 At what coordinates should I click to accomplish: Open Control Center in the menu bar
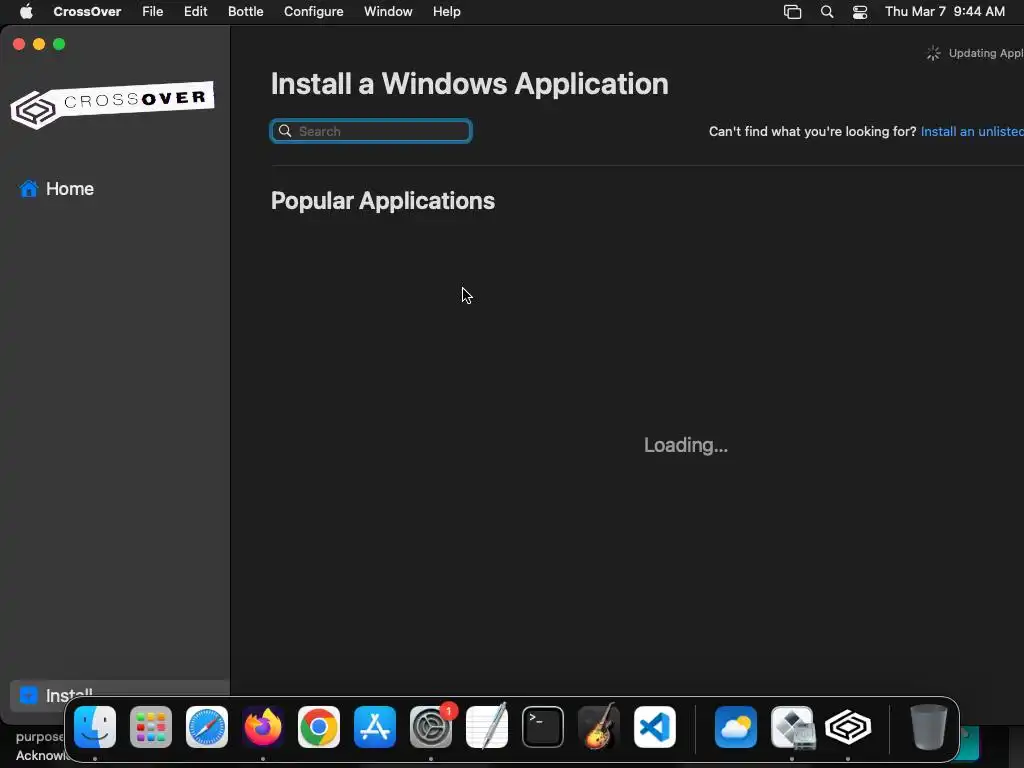860,12
